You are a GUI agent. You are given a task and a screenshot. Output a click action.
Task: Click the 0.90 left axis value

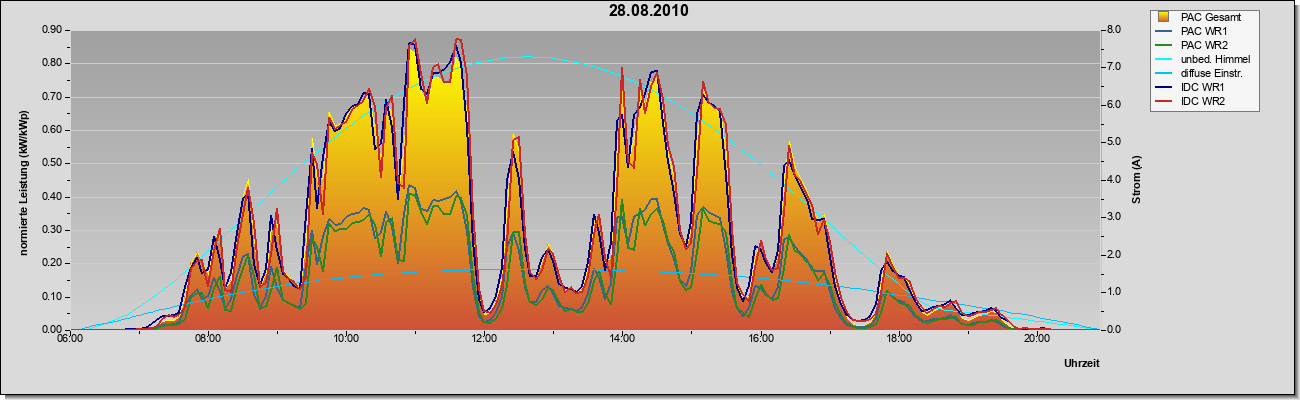[x=53, y=30]
